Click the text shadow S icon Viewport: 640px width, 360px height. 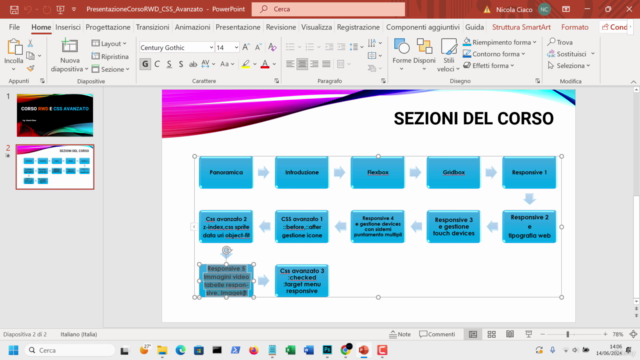coord(181,64)
